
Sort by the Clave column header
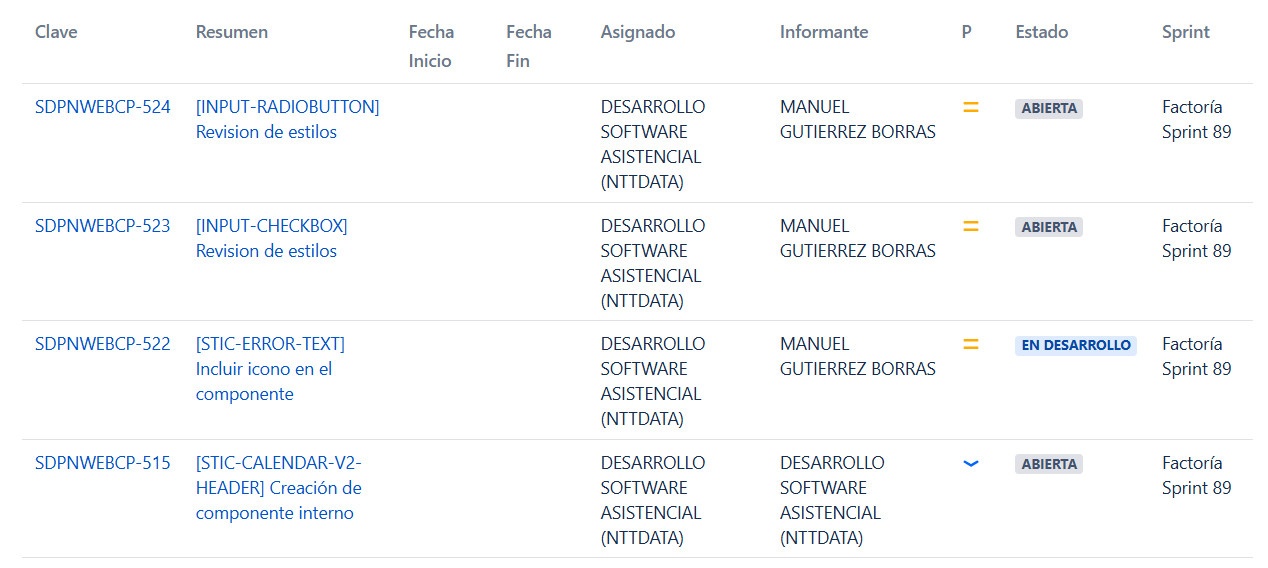click(56, 32)
